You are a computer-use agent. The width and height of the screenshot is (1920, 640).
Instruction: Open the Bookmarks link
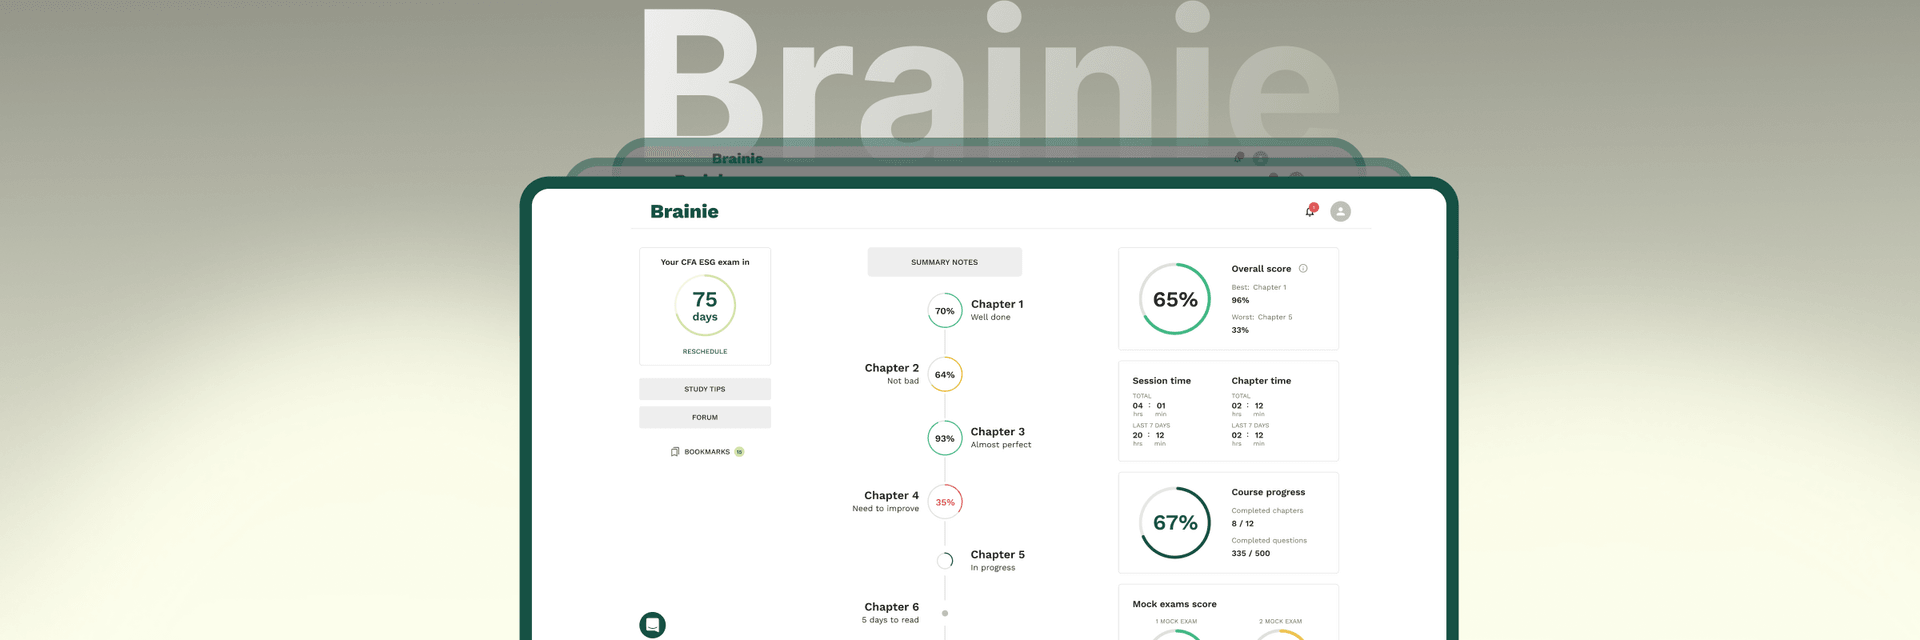coord(707,452)
